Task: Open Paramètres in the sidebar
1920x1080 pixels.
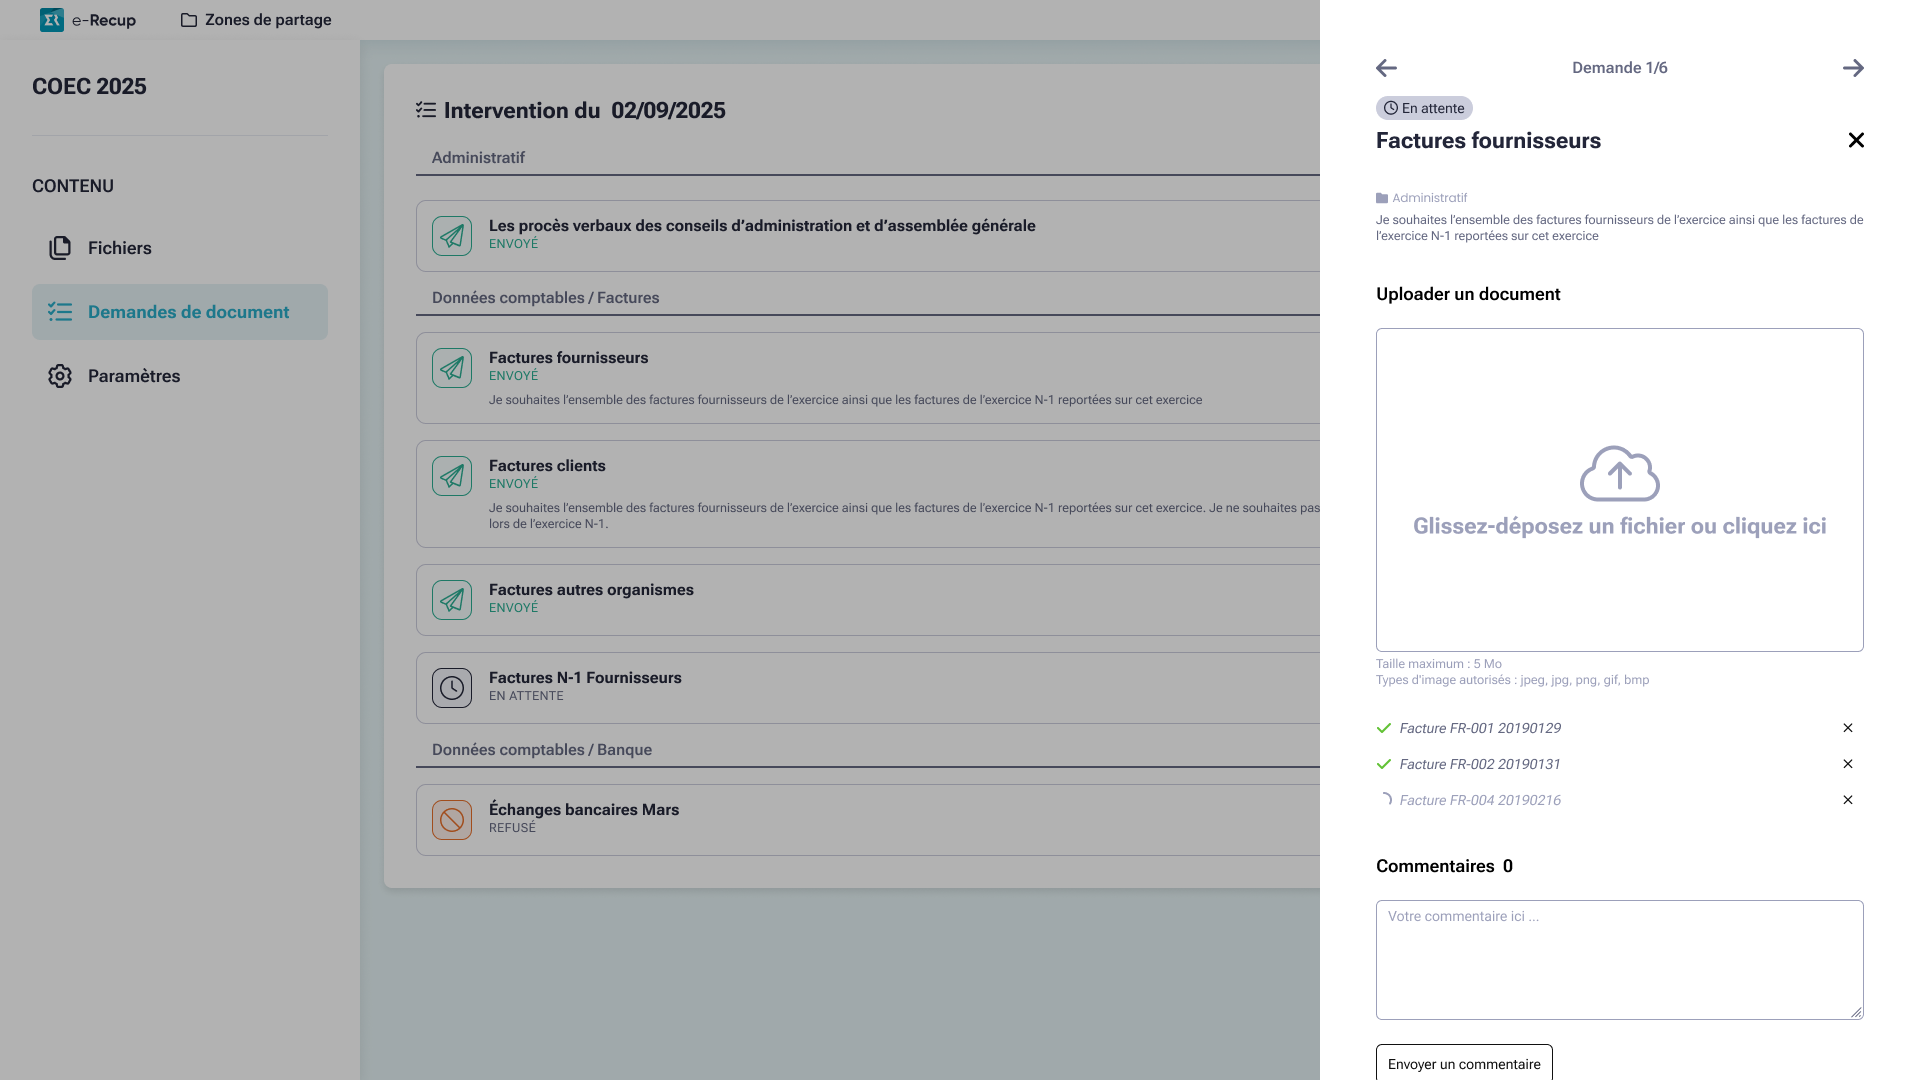Action: 134,376
